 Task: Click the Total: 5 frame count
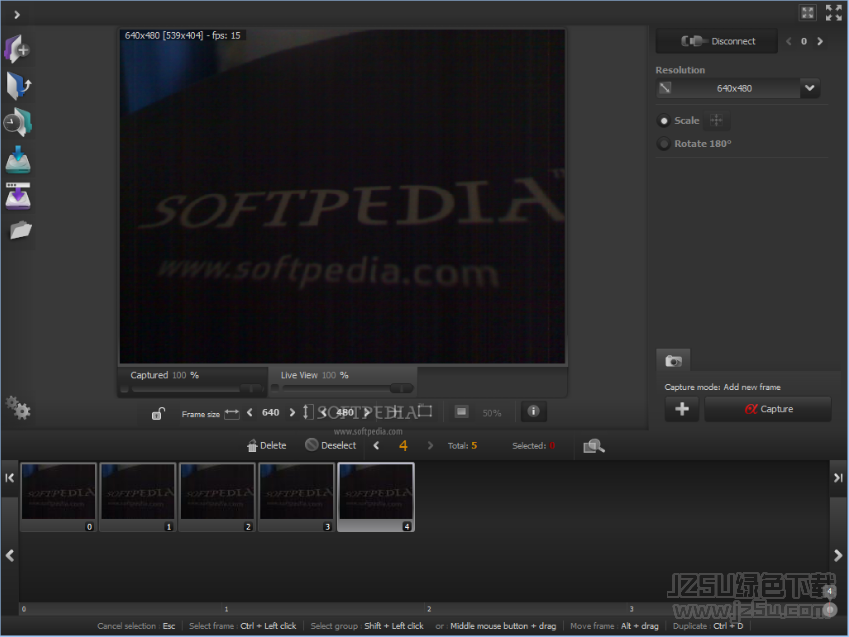click(x=462, y=446)
